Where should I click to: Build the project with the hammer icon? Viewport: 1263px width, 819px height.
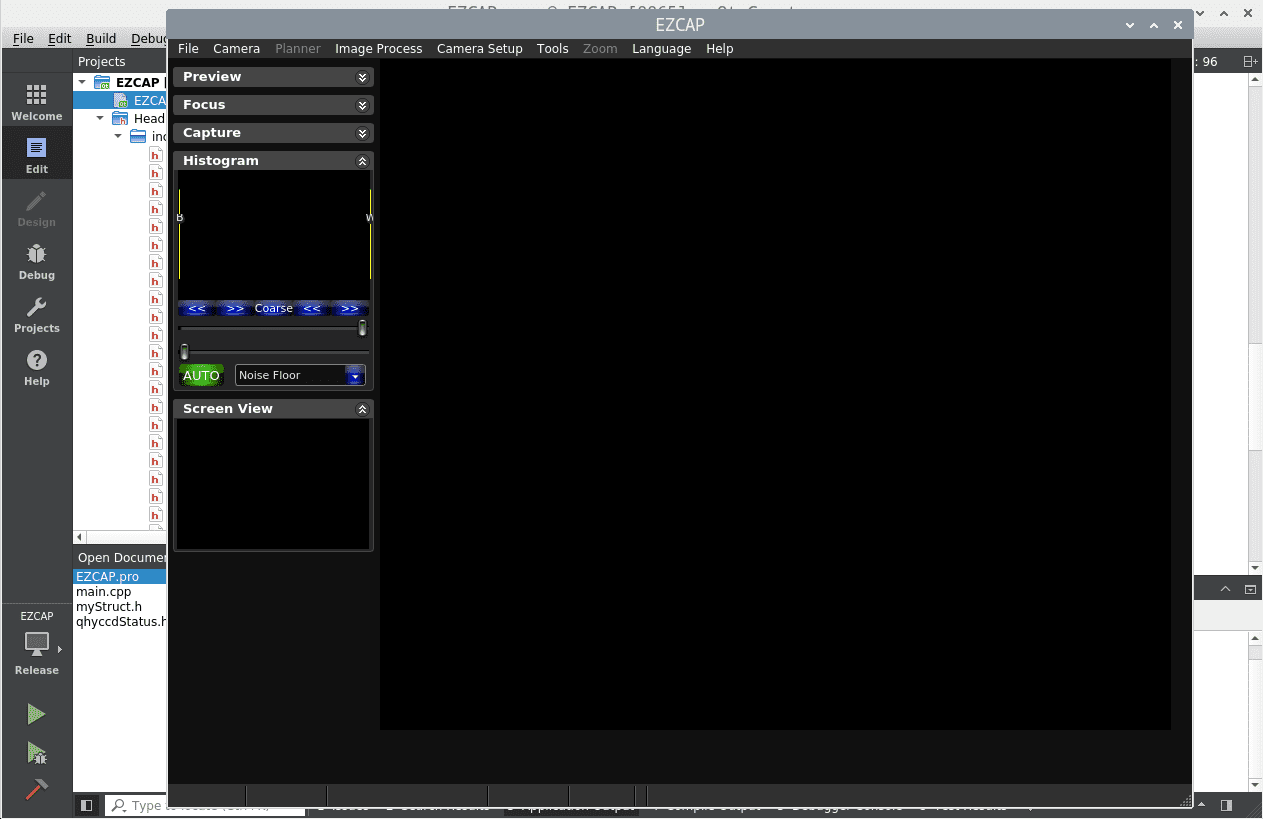pos(36,789)
